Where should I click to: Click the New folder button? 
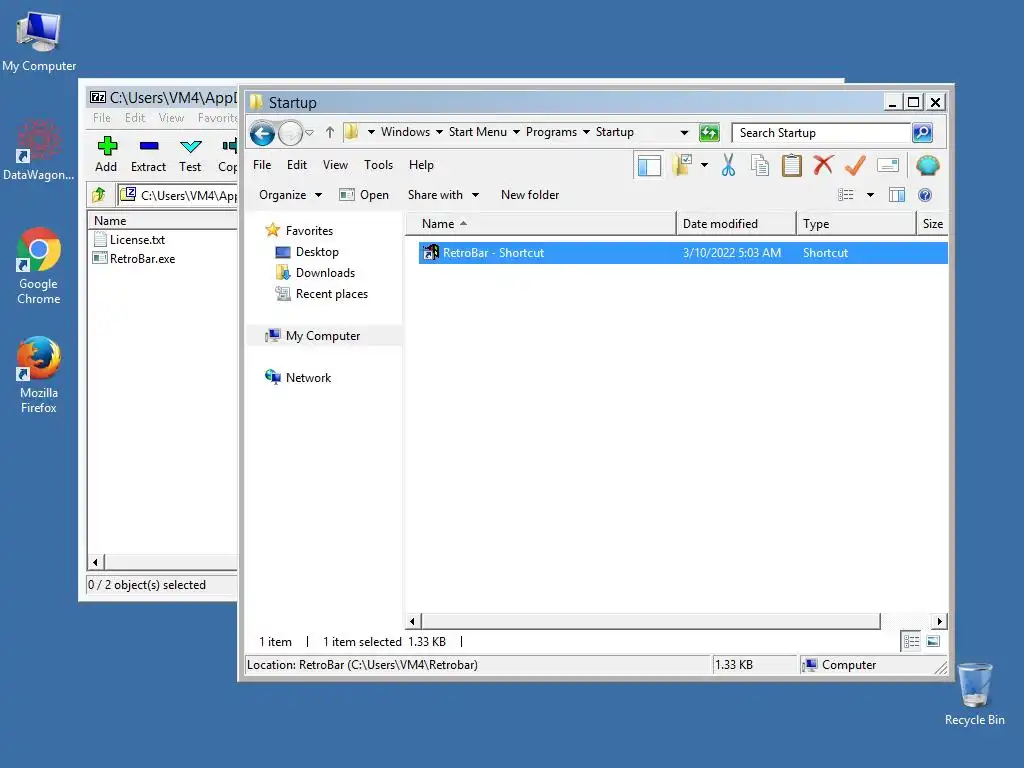[x=530, y=195]
